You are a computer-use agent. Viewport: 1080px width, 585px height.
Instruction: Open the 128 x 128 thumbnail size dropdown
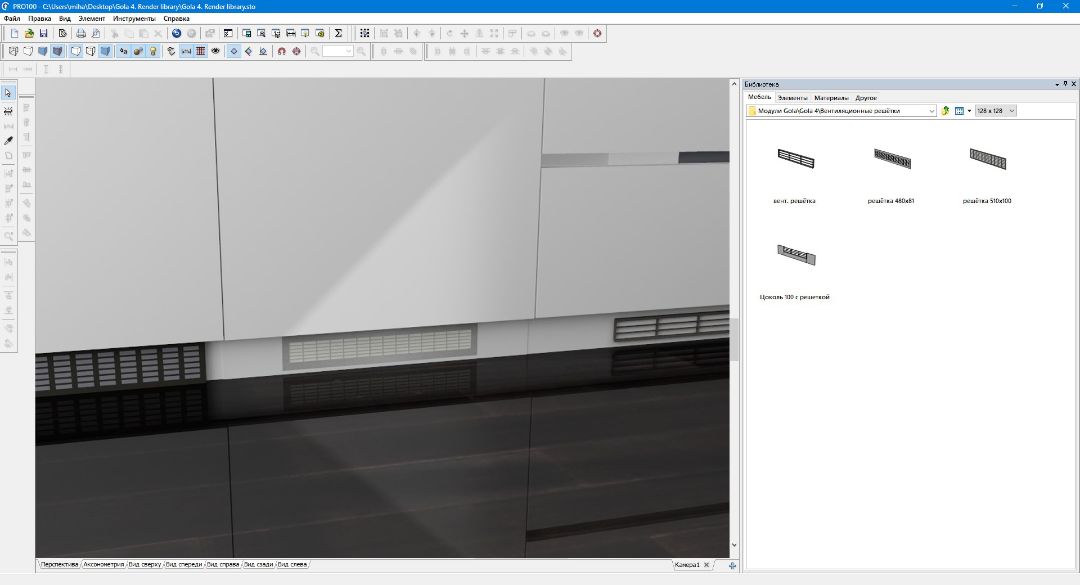click(x=1012, y=111)
